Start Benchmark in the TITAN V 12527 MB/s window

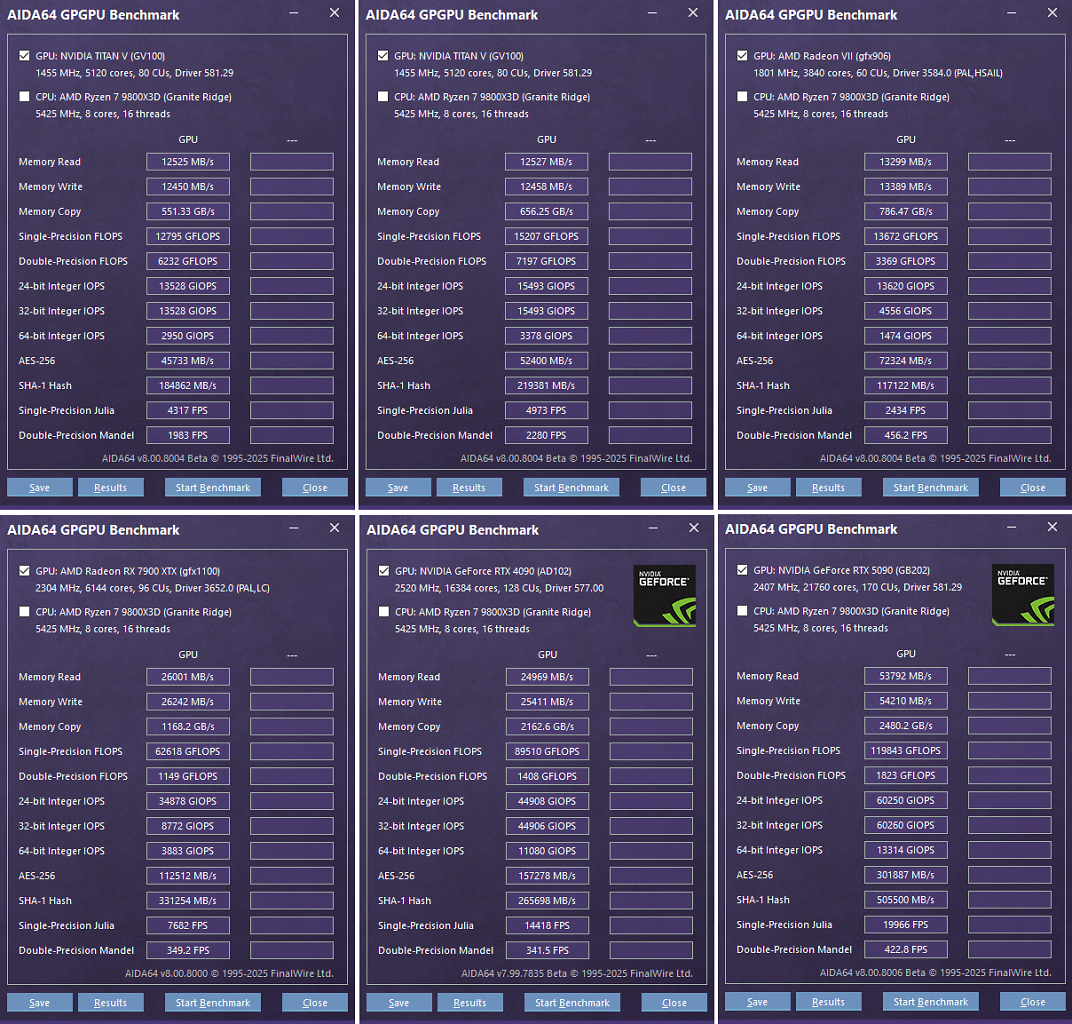(x=572, y=487)
